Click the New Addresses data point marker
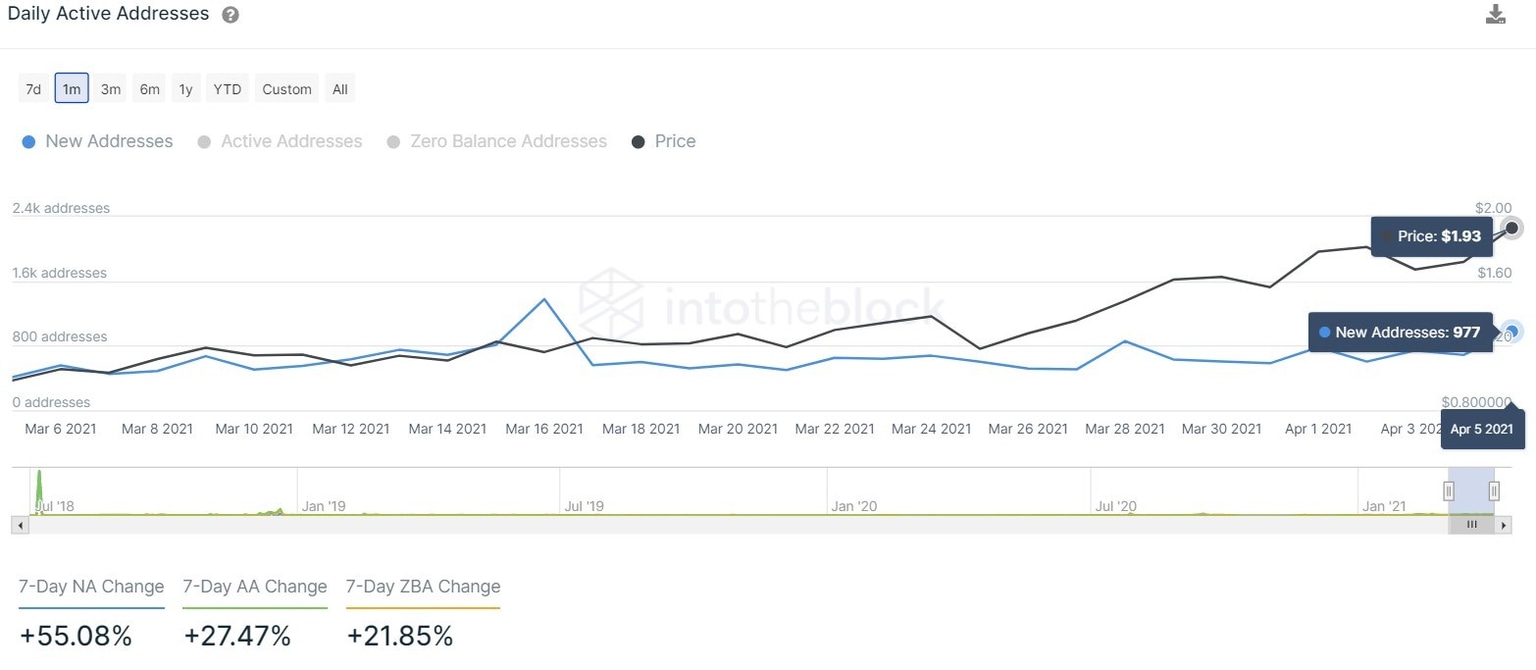1536x670 pixels. click(x=1512, y=332)
